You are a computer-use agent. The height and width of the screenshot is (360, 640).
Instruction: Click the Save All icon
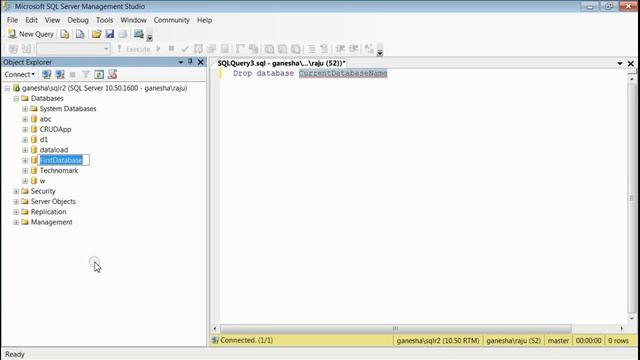tap(122, 34)
